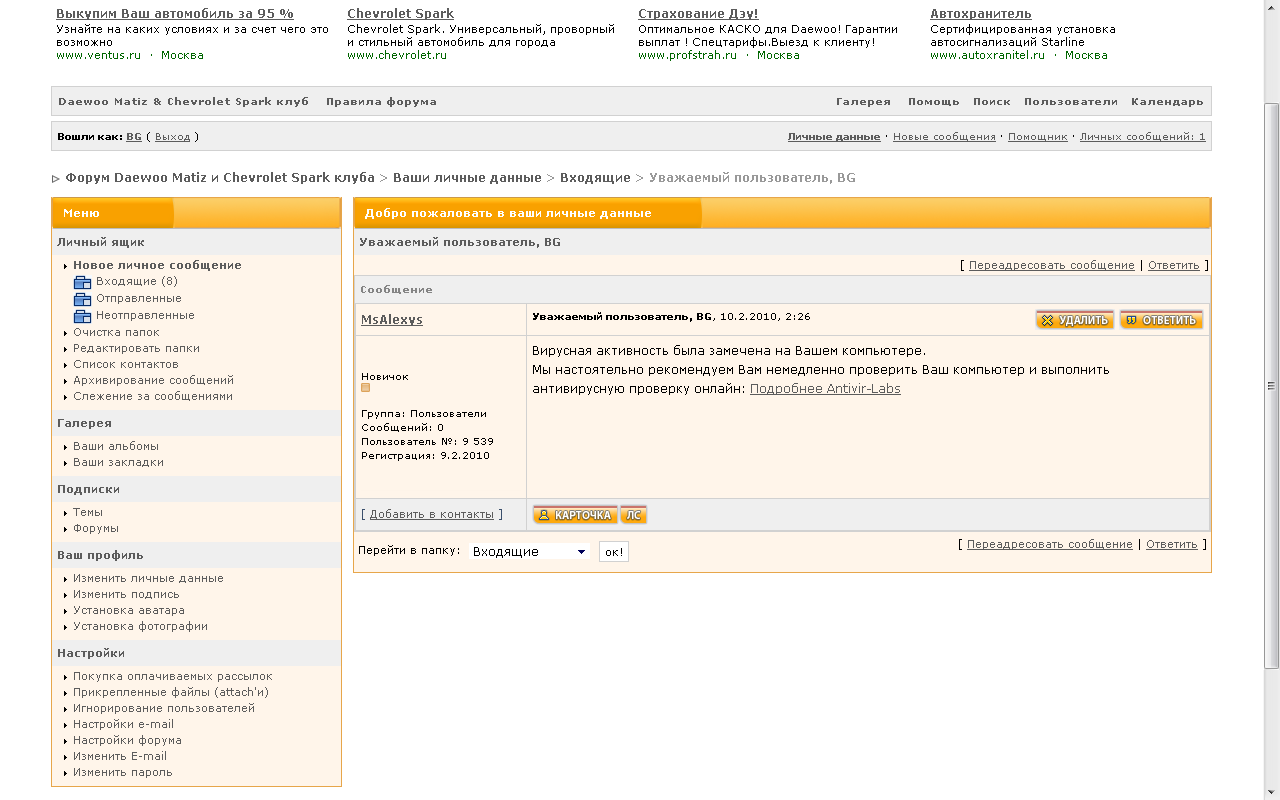Viewport: 1280px width, 800px height.
Task: Follow the Подробнее Antivir-Labs link
Action: click(825, 389)
